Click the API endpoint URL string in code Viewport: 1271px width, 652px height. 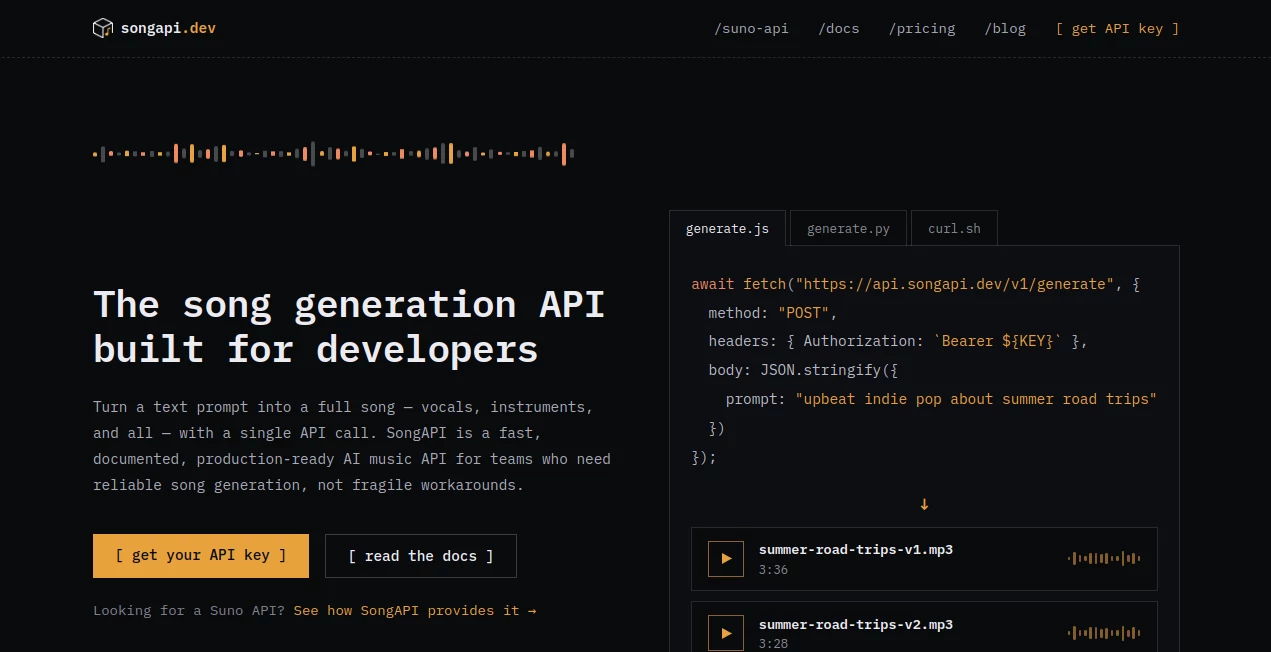954,284
